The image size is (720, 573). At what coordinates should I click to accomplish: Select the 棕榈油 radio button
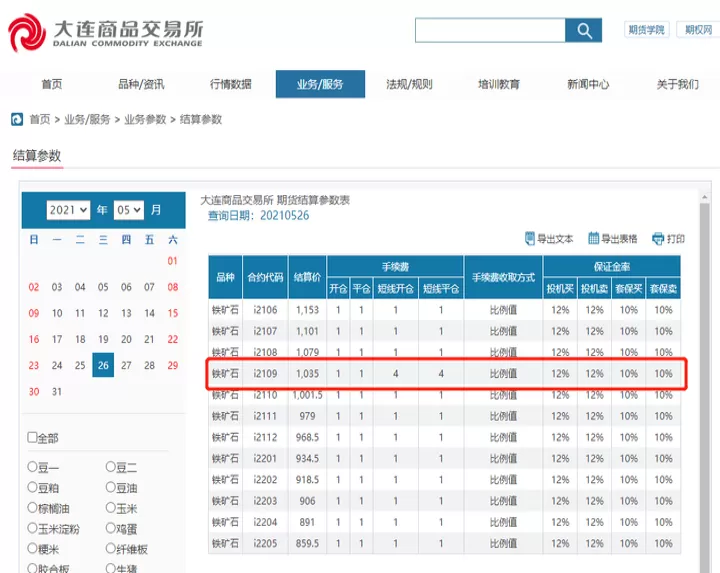click(32, 507)
